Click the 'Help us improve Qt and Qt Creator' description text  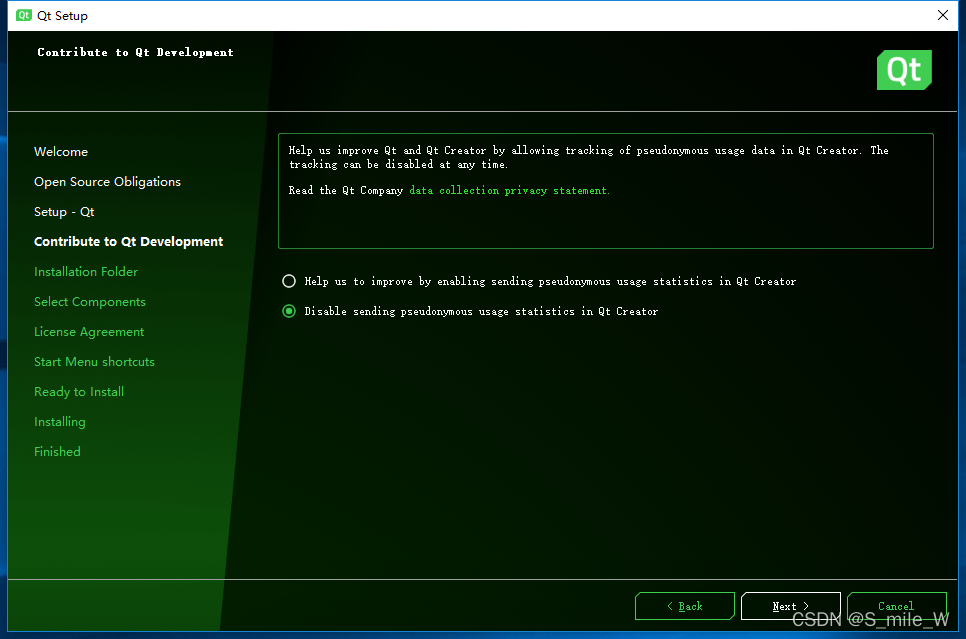tap(588, 157)
